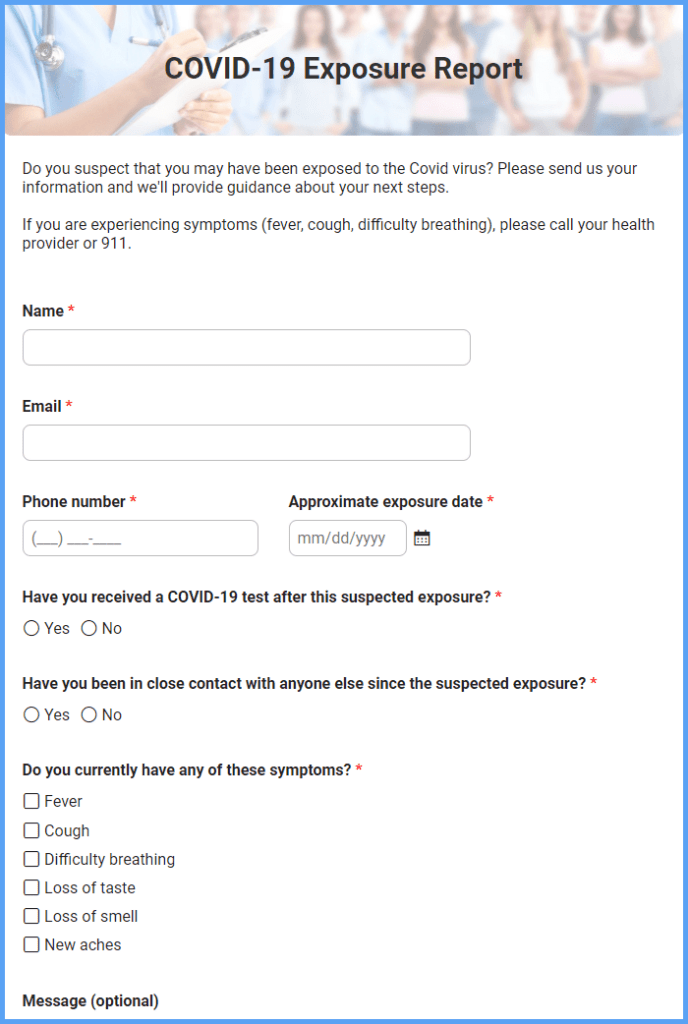The width and height of the screenshot is (688, 1024).
Task: Click the exposure guidance introduction text
Action: tap(330, 178)
